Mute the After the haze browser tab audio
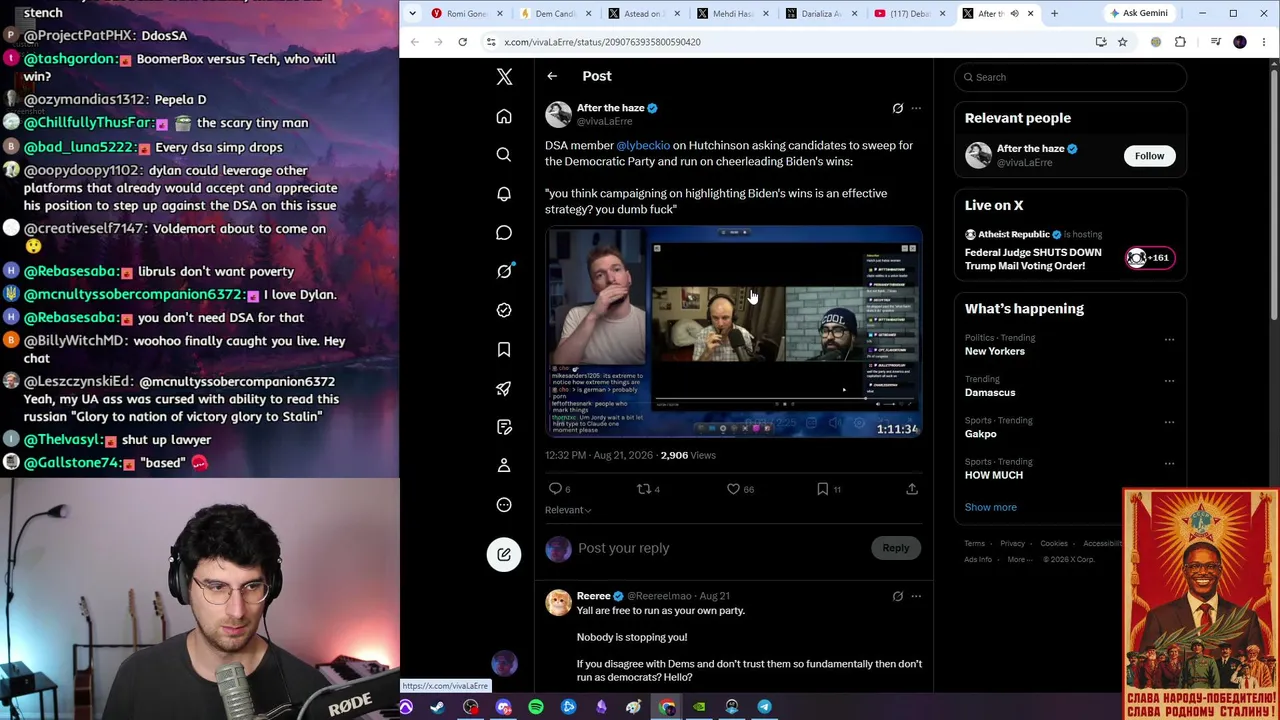1280x720 pixels. click(x=1014, y=13)
